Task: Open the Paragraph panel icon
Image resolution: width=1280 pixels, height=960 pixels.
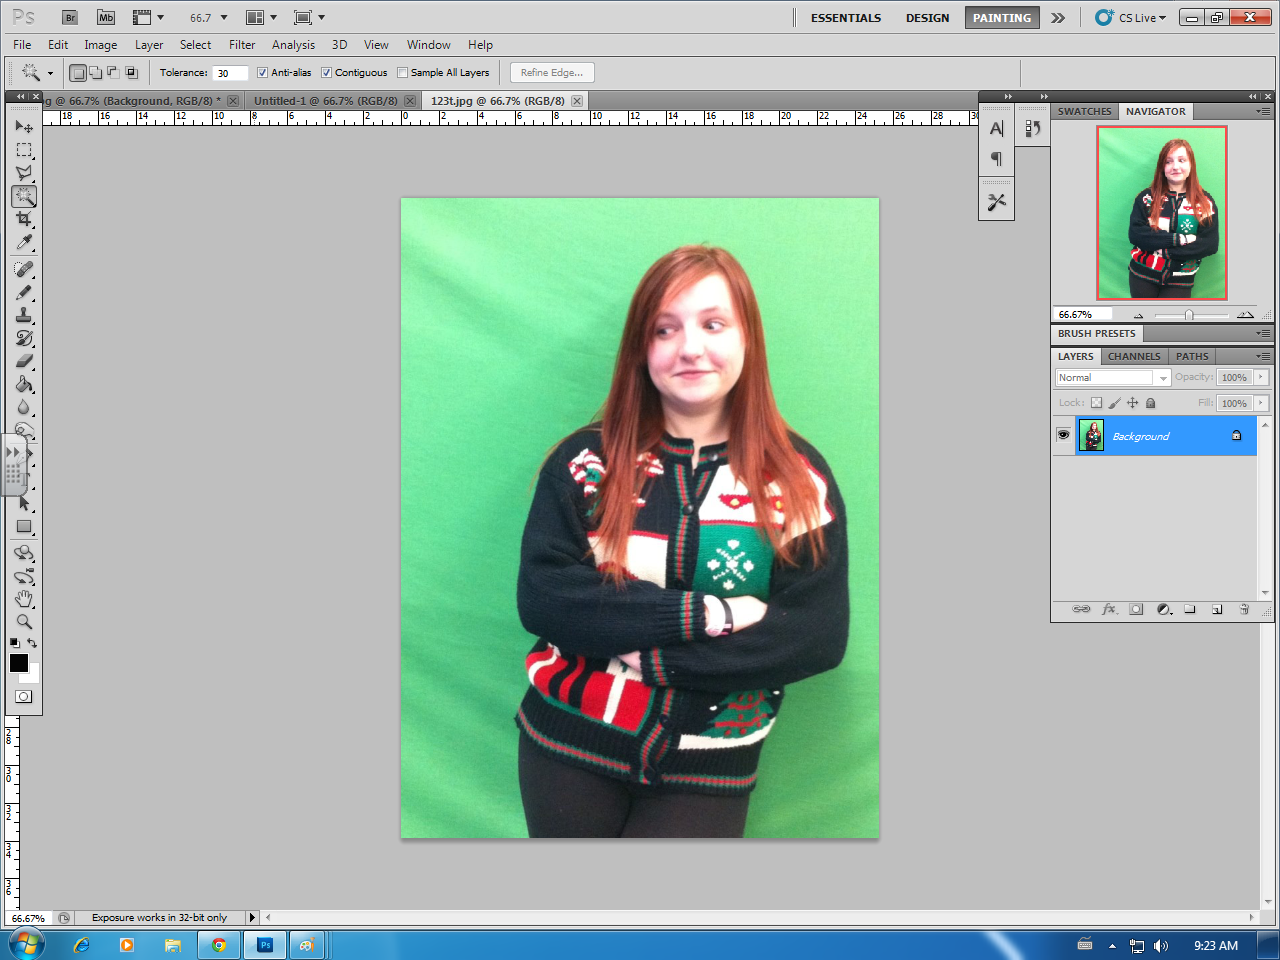Action: pos(996,158)
